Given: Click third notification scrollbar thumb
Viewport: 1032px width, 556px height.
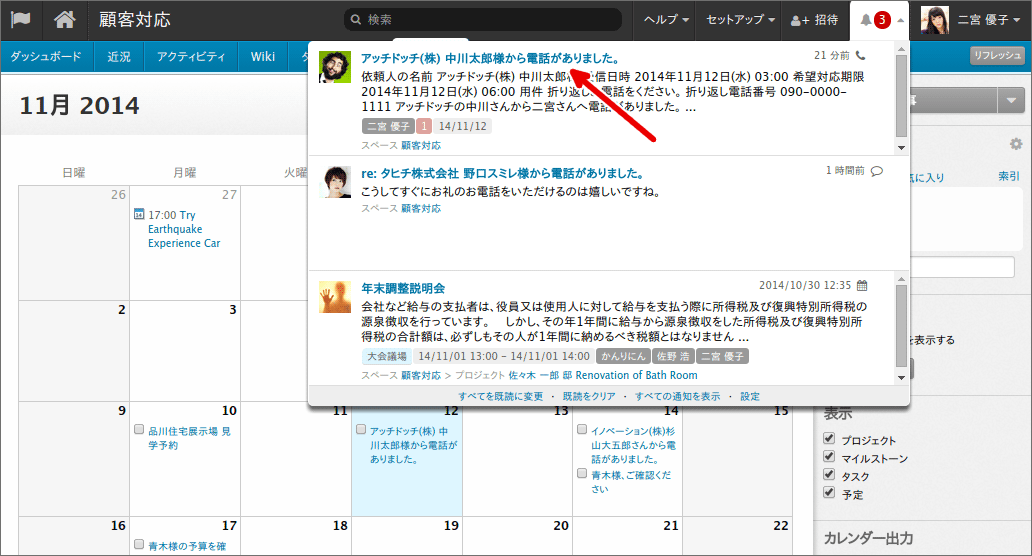Looking at the screenshot, I should [901, 326].
